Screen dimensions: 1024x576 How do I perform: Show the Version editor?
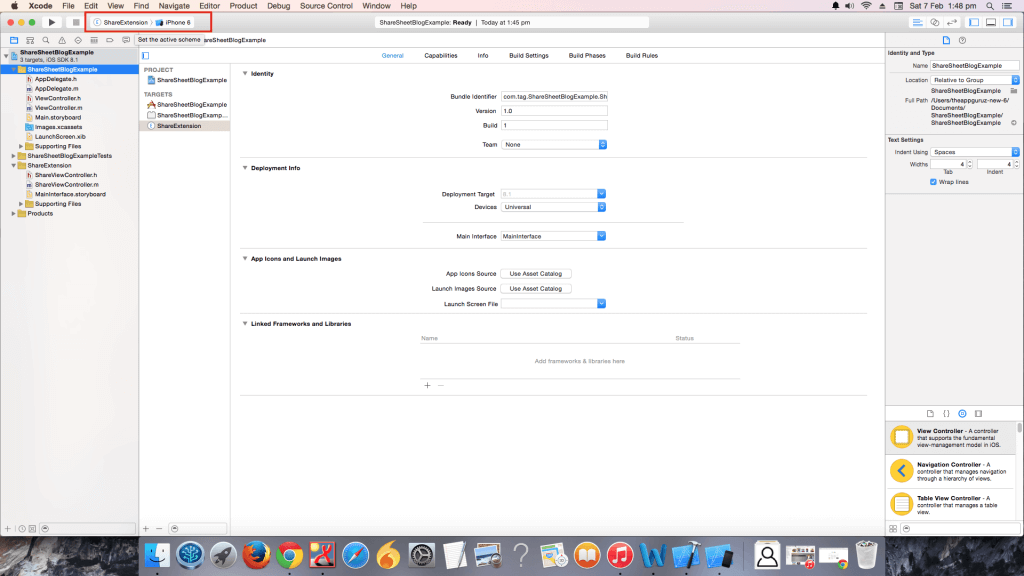pos(952,22)
